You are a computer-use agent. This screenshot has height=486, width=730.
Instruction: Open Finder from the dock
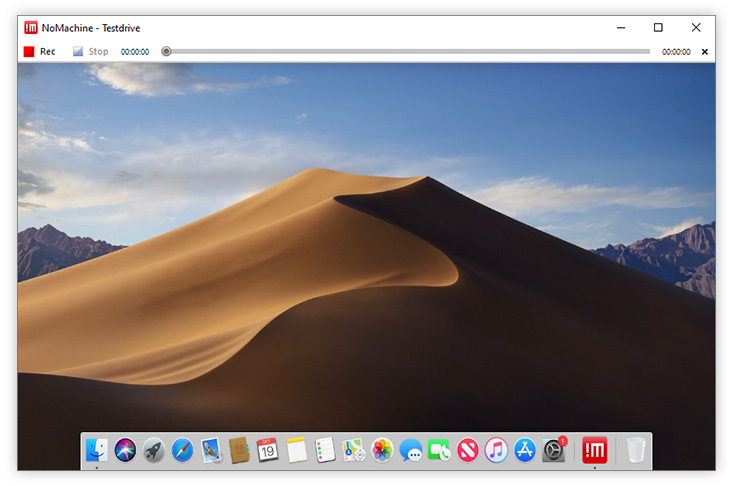97,450
